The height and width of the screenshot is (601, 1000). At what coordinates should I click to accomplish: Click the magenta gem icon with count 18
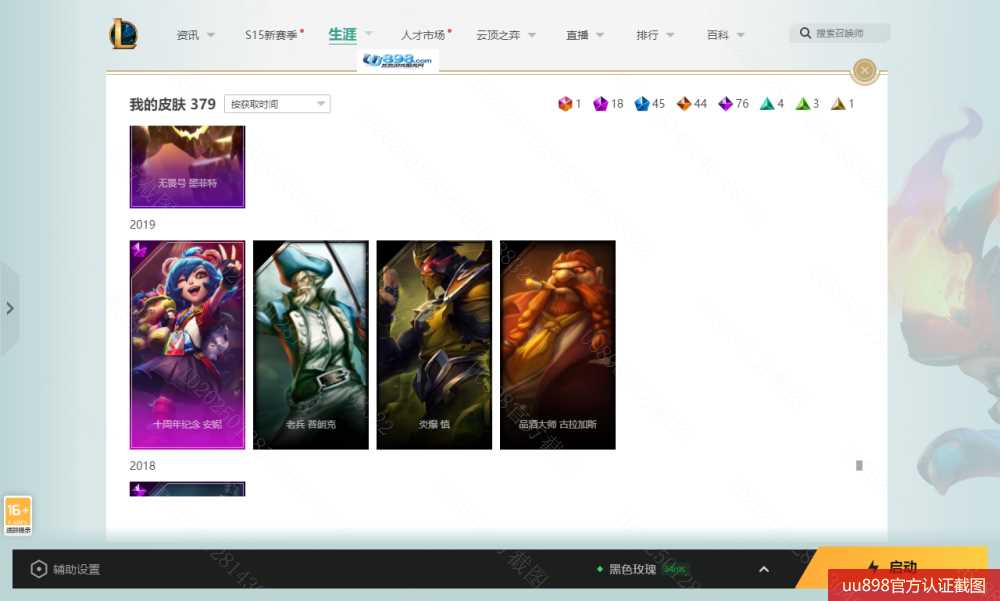click(x=600, y=103)
